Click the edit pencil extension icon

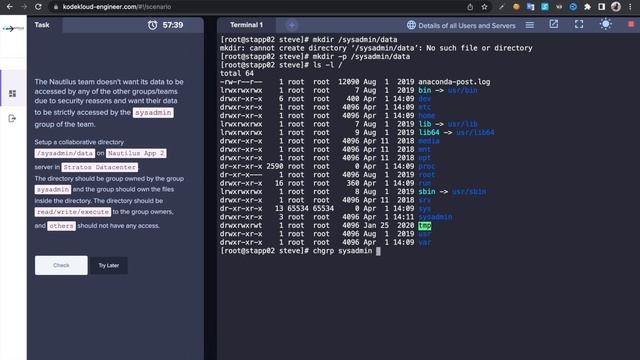502,7
